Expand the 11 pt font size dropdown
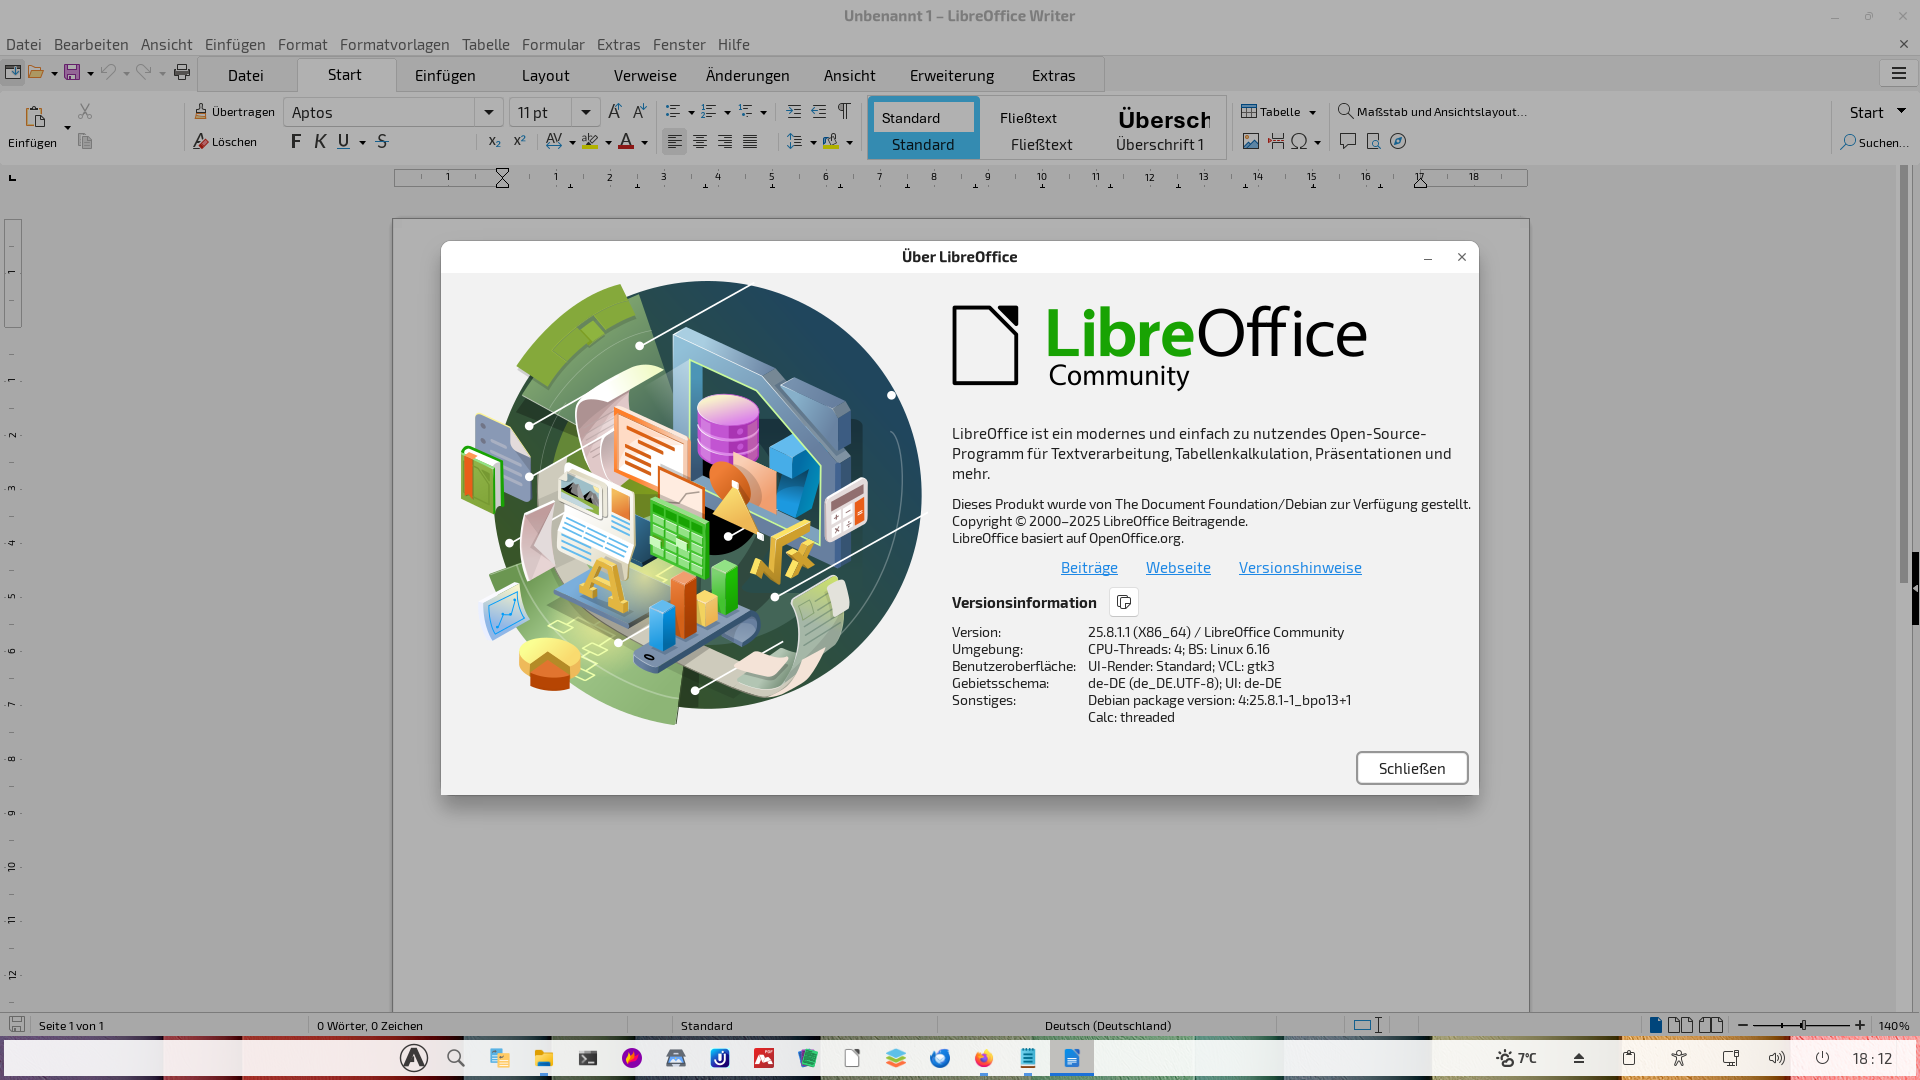Screen dimensions: 1920x1080 [586, 112]
